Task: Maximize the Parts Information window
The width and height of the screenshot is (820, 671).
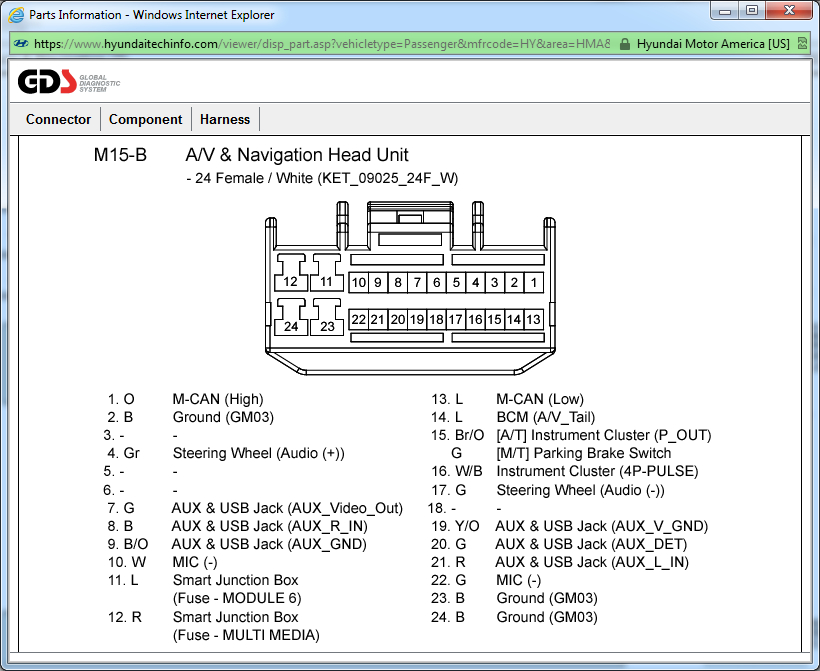Action: [x=752, y=11]
